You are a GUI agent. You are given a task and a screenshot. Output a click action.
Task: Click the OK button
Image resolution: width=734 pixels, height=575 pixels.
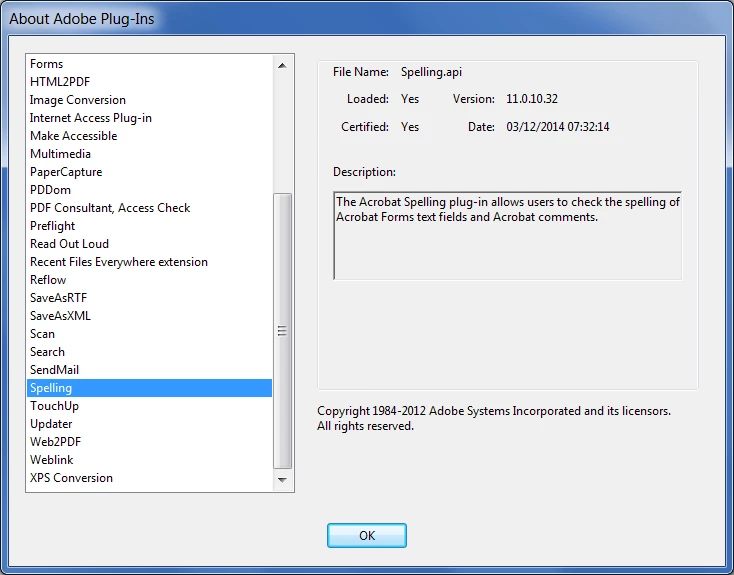pyautogui.click(x=367, y=535)
